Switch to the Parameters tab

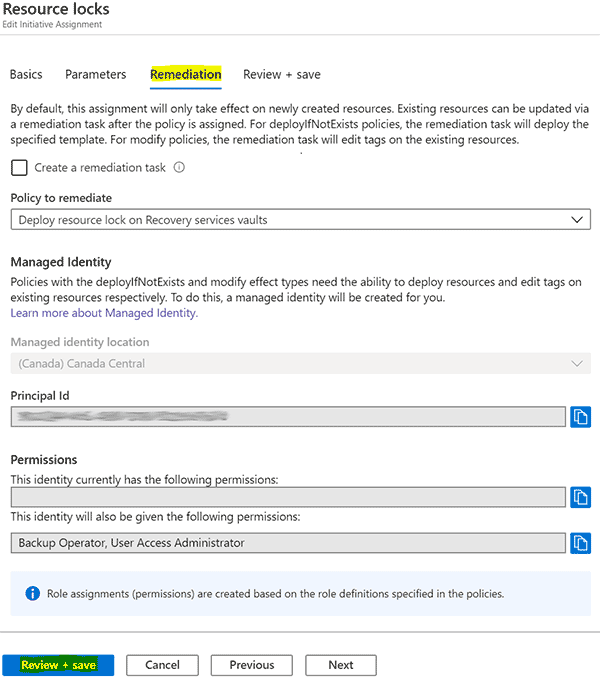point(96,75)
